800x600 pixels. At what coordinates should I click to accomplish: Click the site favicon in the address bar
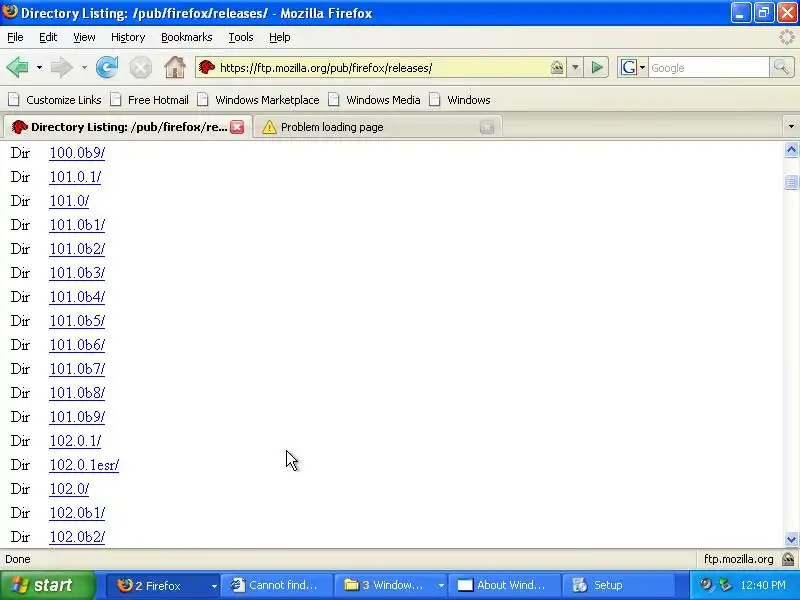[x=207, y=67]
